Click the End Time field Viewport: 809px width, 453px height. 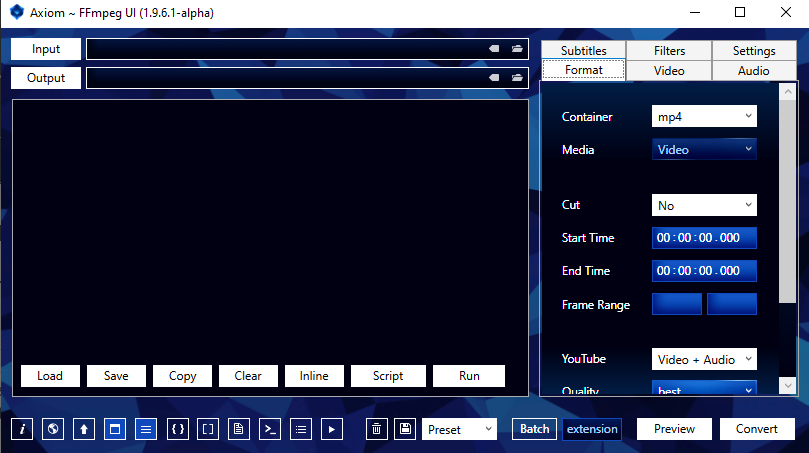[704, 271]
